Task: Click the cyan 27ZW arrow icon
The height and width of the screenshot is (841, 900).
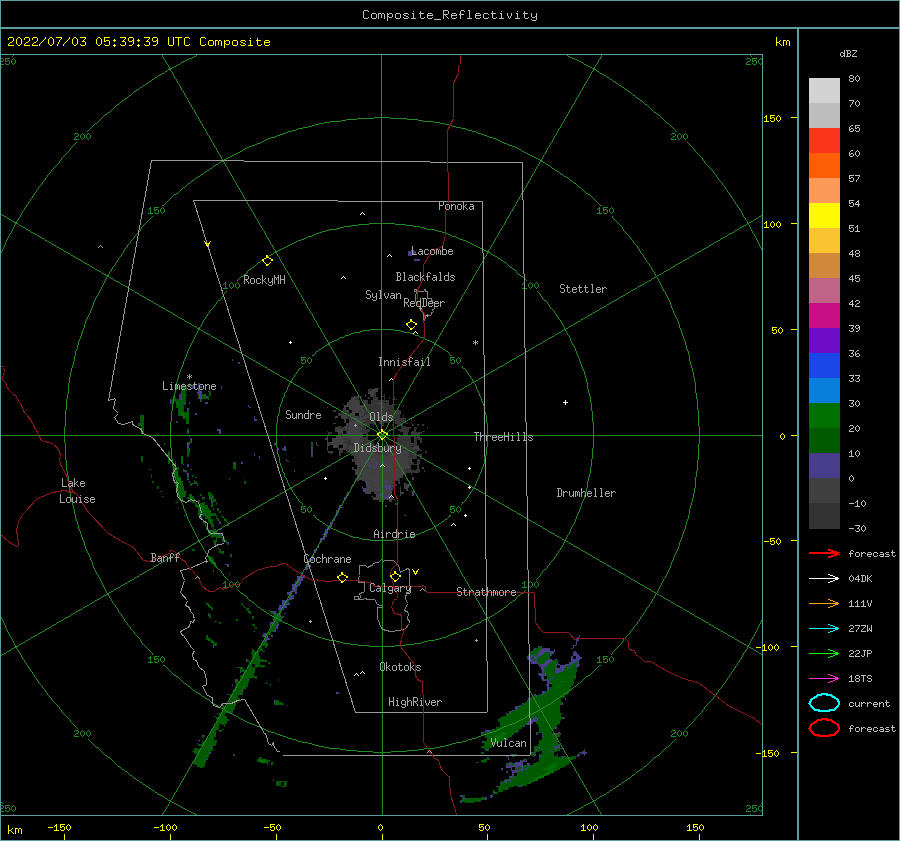Action: tap(824, 629)
